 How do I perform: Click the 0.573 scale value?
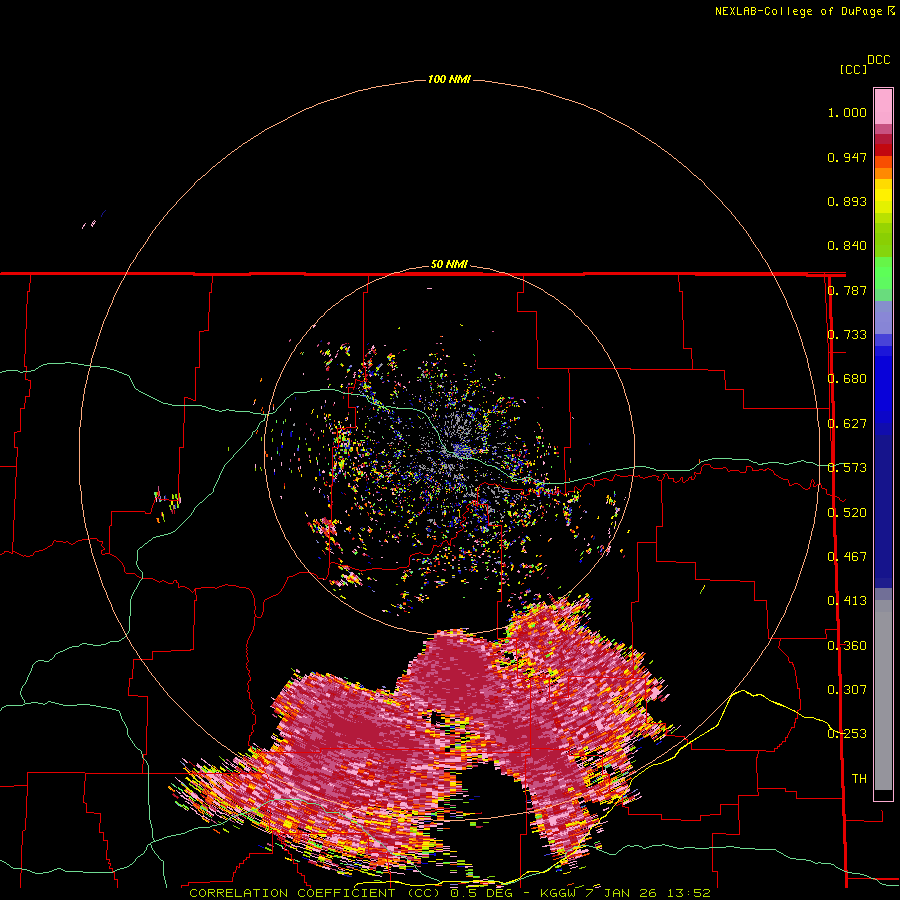[x=847, y=468]
